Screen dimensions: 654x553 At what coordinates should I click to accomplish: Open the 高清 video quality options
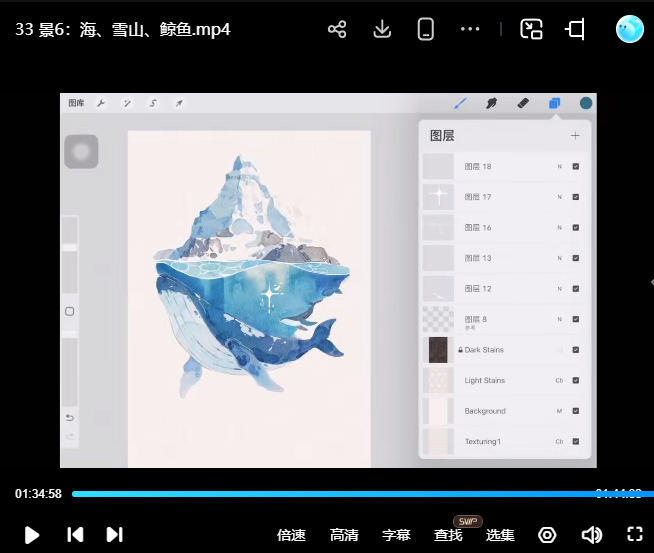coord(344,535)
